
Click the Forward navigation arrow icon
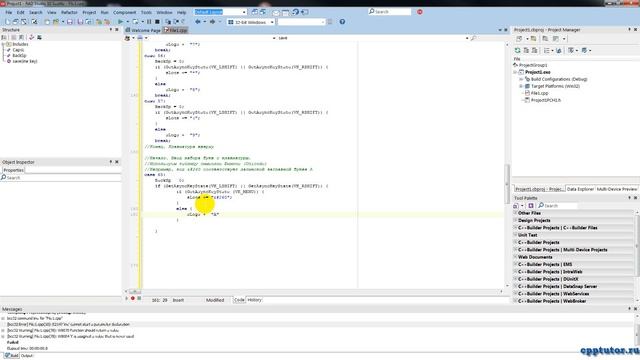click(x=212, y=22)
